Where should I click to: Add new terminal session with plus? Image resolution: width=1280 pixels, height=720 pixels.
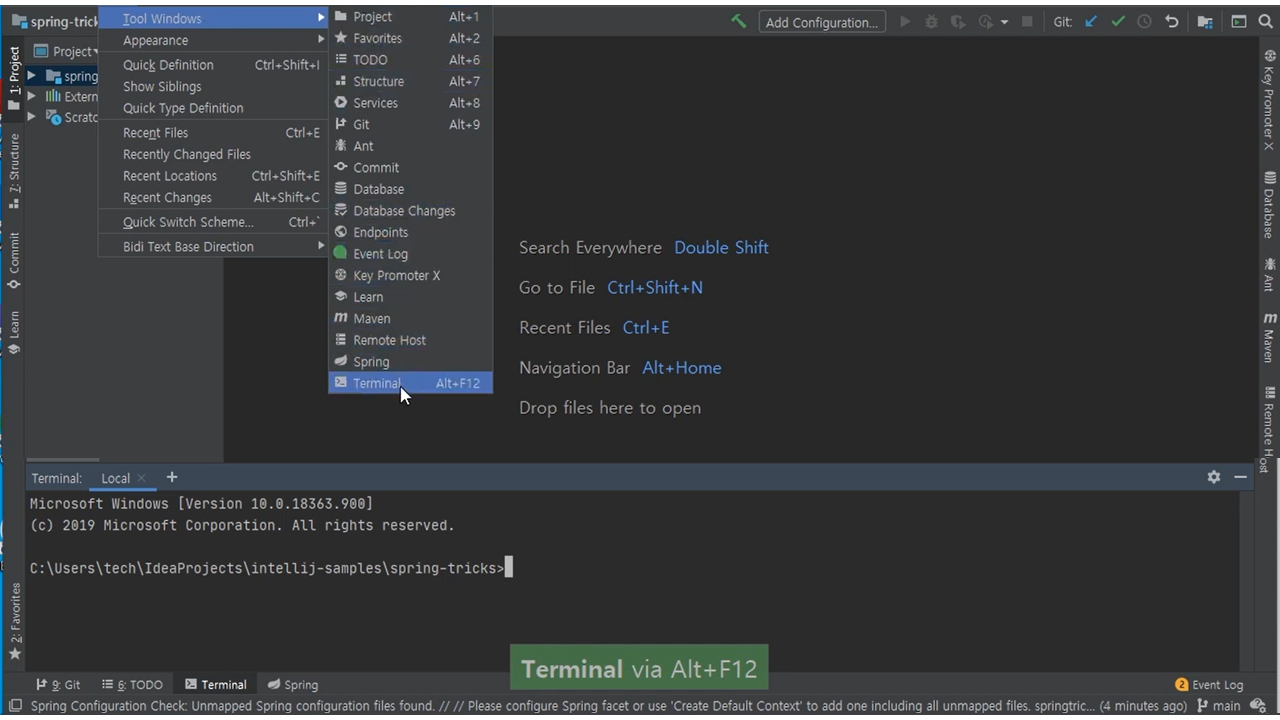(172, 477)
